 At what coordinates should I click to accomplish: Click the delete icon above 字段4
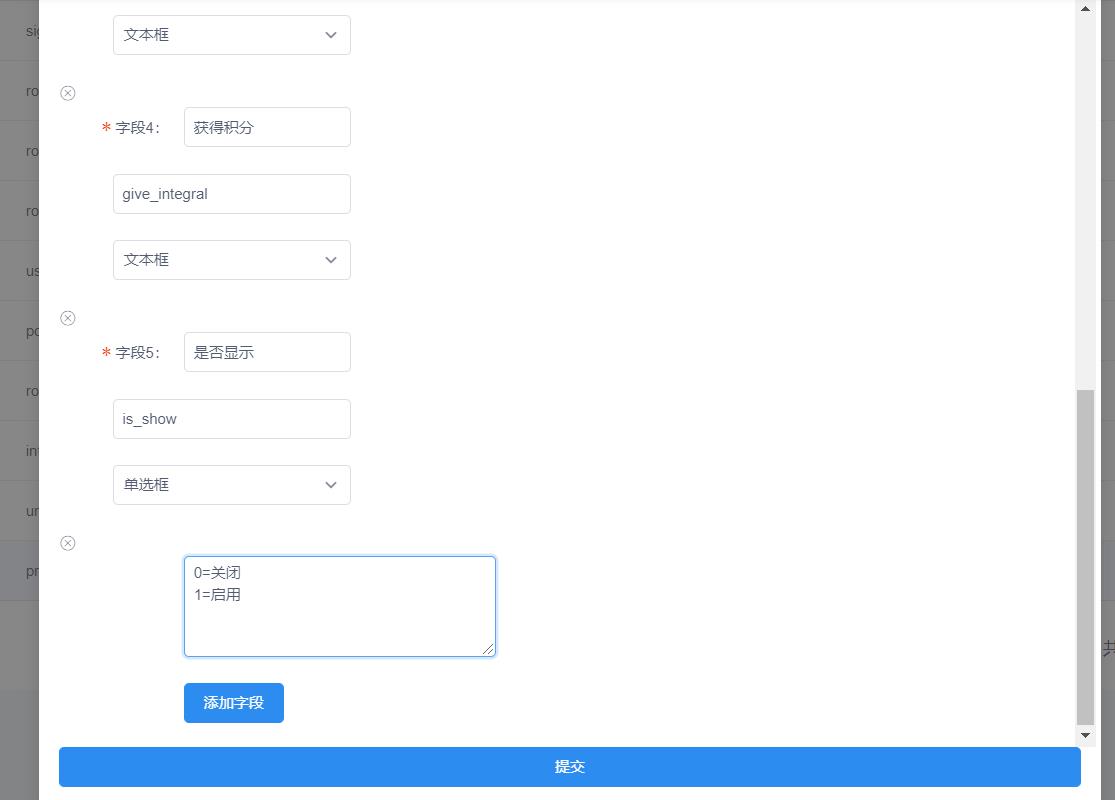tap(67, 92)
